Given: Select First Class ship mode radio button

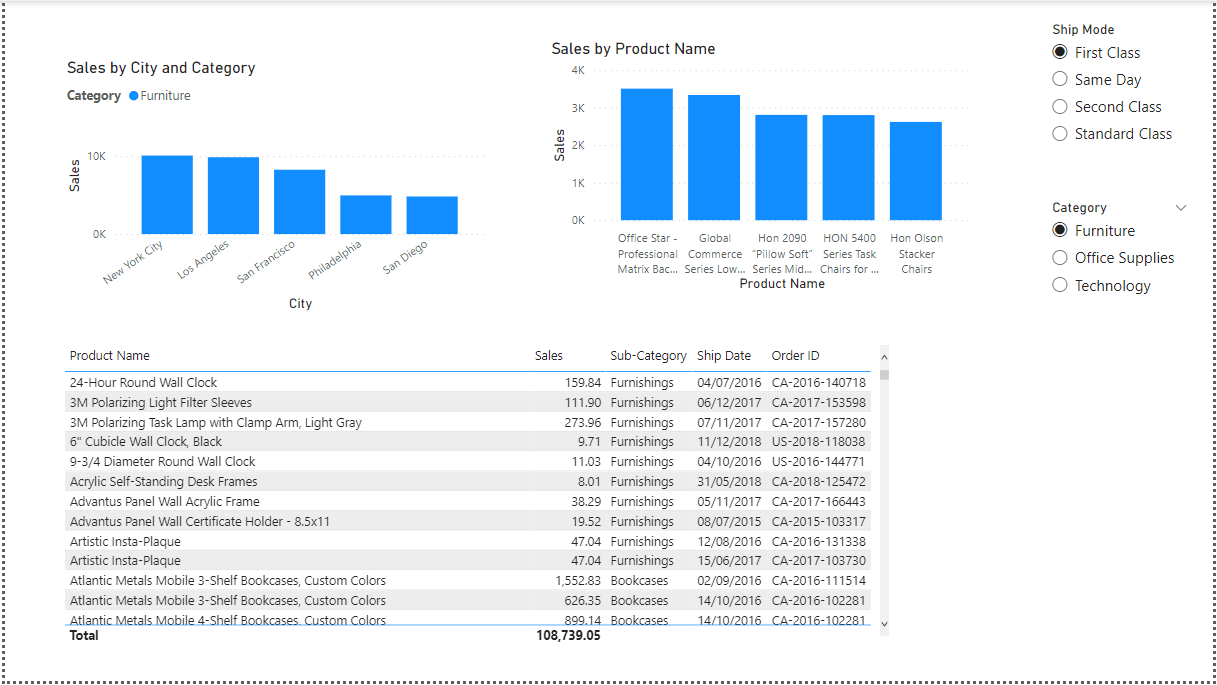Looking at the screenshot, I should [x=1060, y=52].
